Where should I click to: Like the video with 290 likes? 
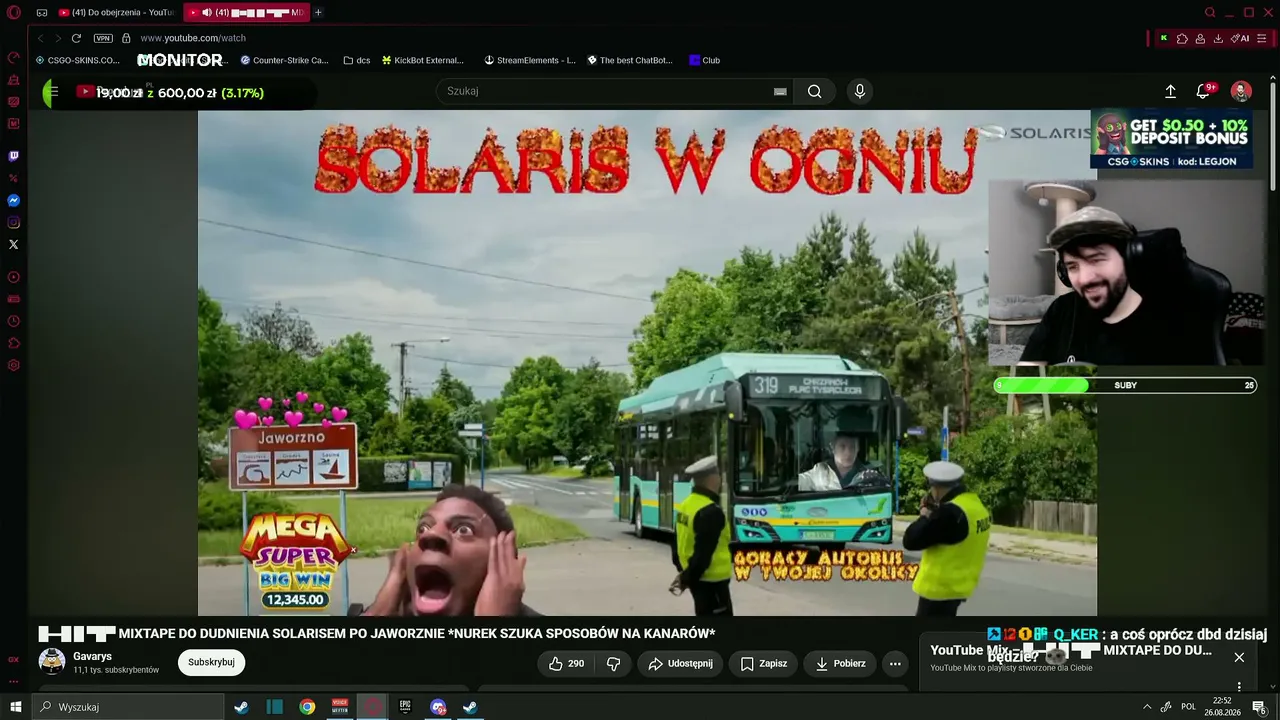[x=567, y=663]
